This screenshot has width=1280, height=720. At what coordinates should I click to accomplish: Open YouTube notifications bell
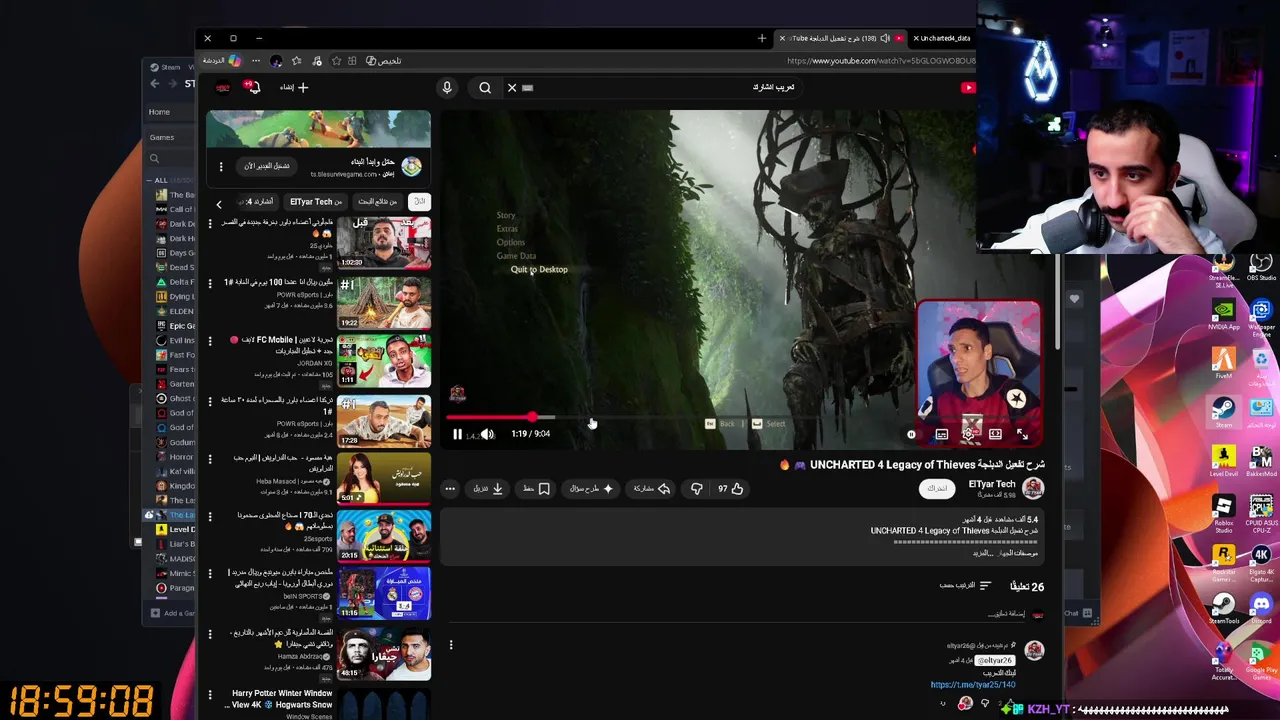tap(253, 87)
